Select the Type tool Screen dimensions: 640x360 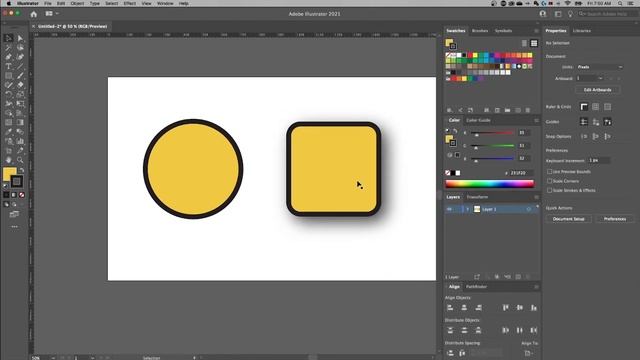[x=8, y=66]
